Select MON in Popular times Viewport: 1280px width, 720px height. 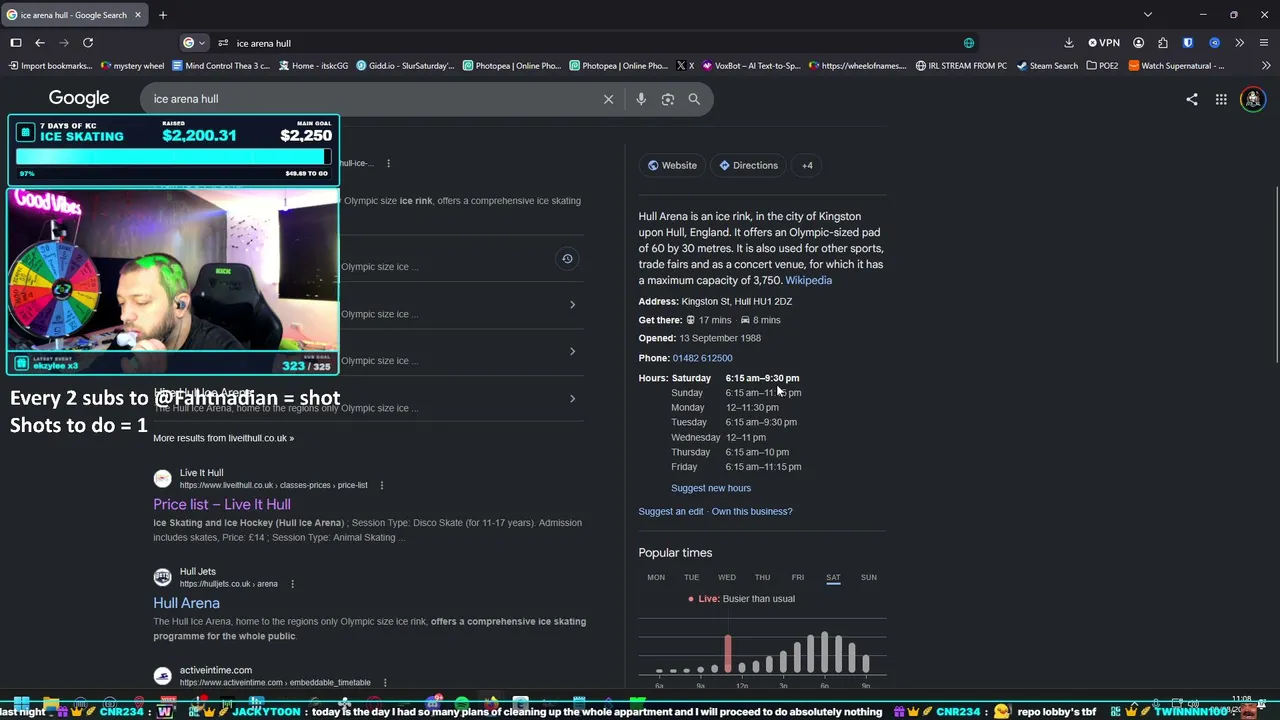coord(656,577)
